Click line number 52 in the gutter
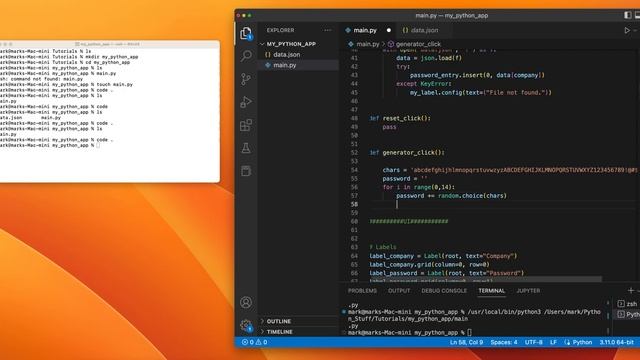This screenshot has height=360, width=640. pos(354,153)
